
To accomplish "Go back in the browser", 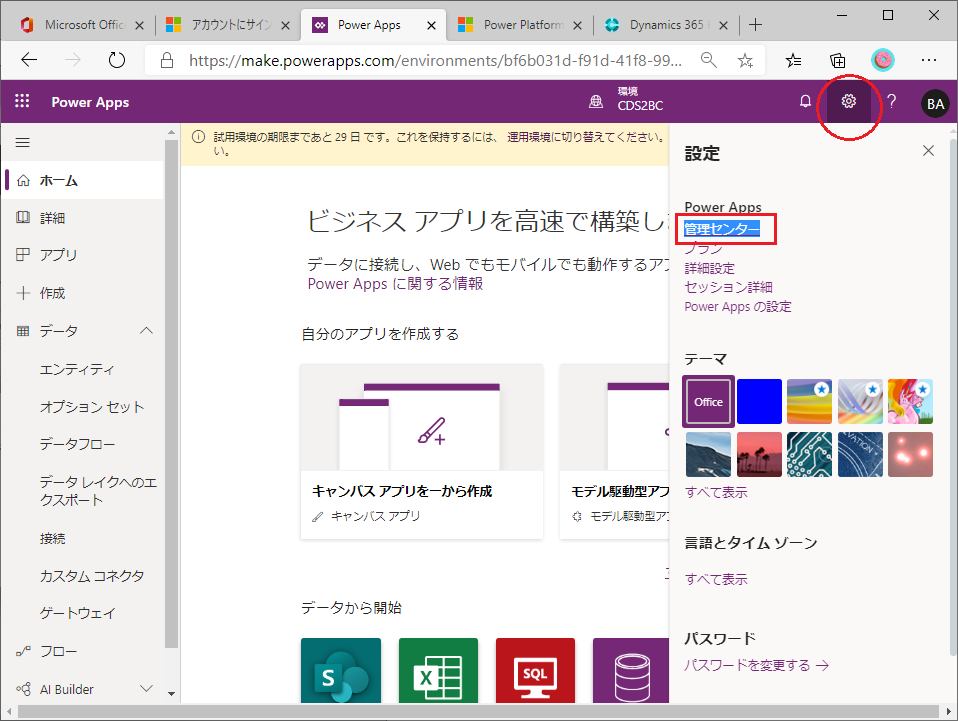I will [29, 60].
